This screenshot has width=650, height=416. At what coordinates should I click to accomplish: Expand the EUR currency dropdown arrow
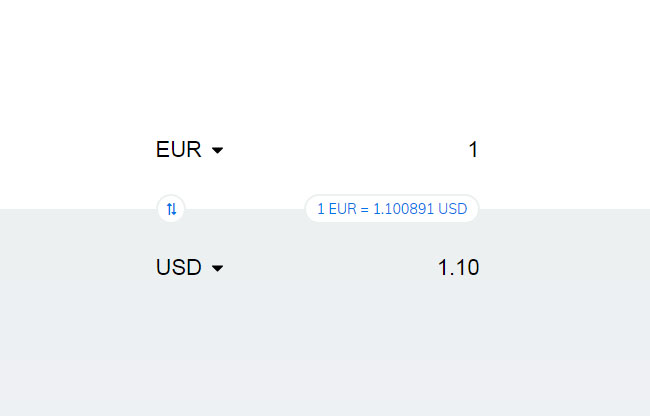tap(218, 151)
